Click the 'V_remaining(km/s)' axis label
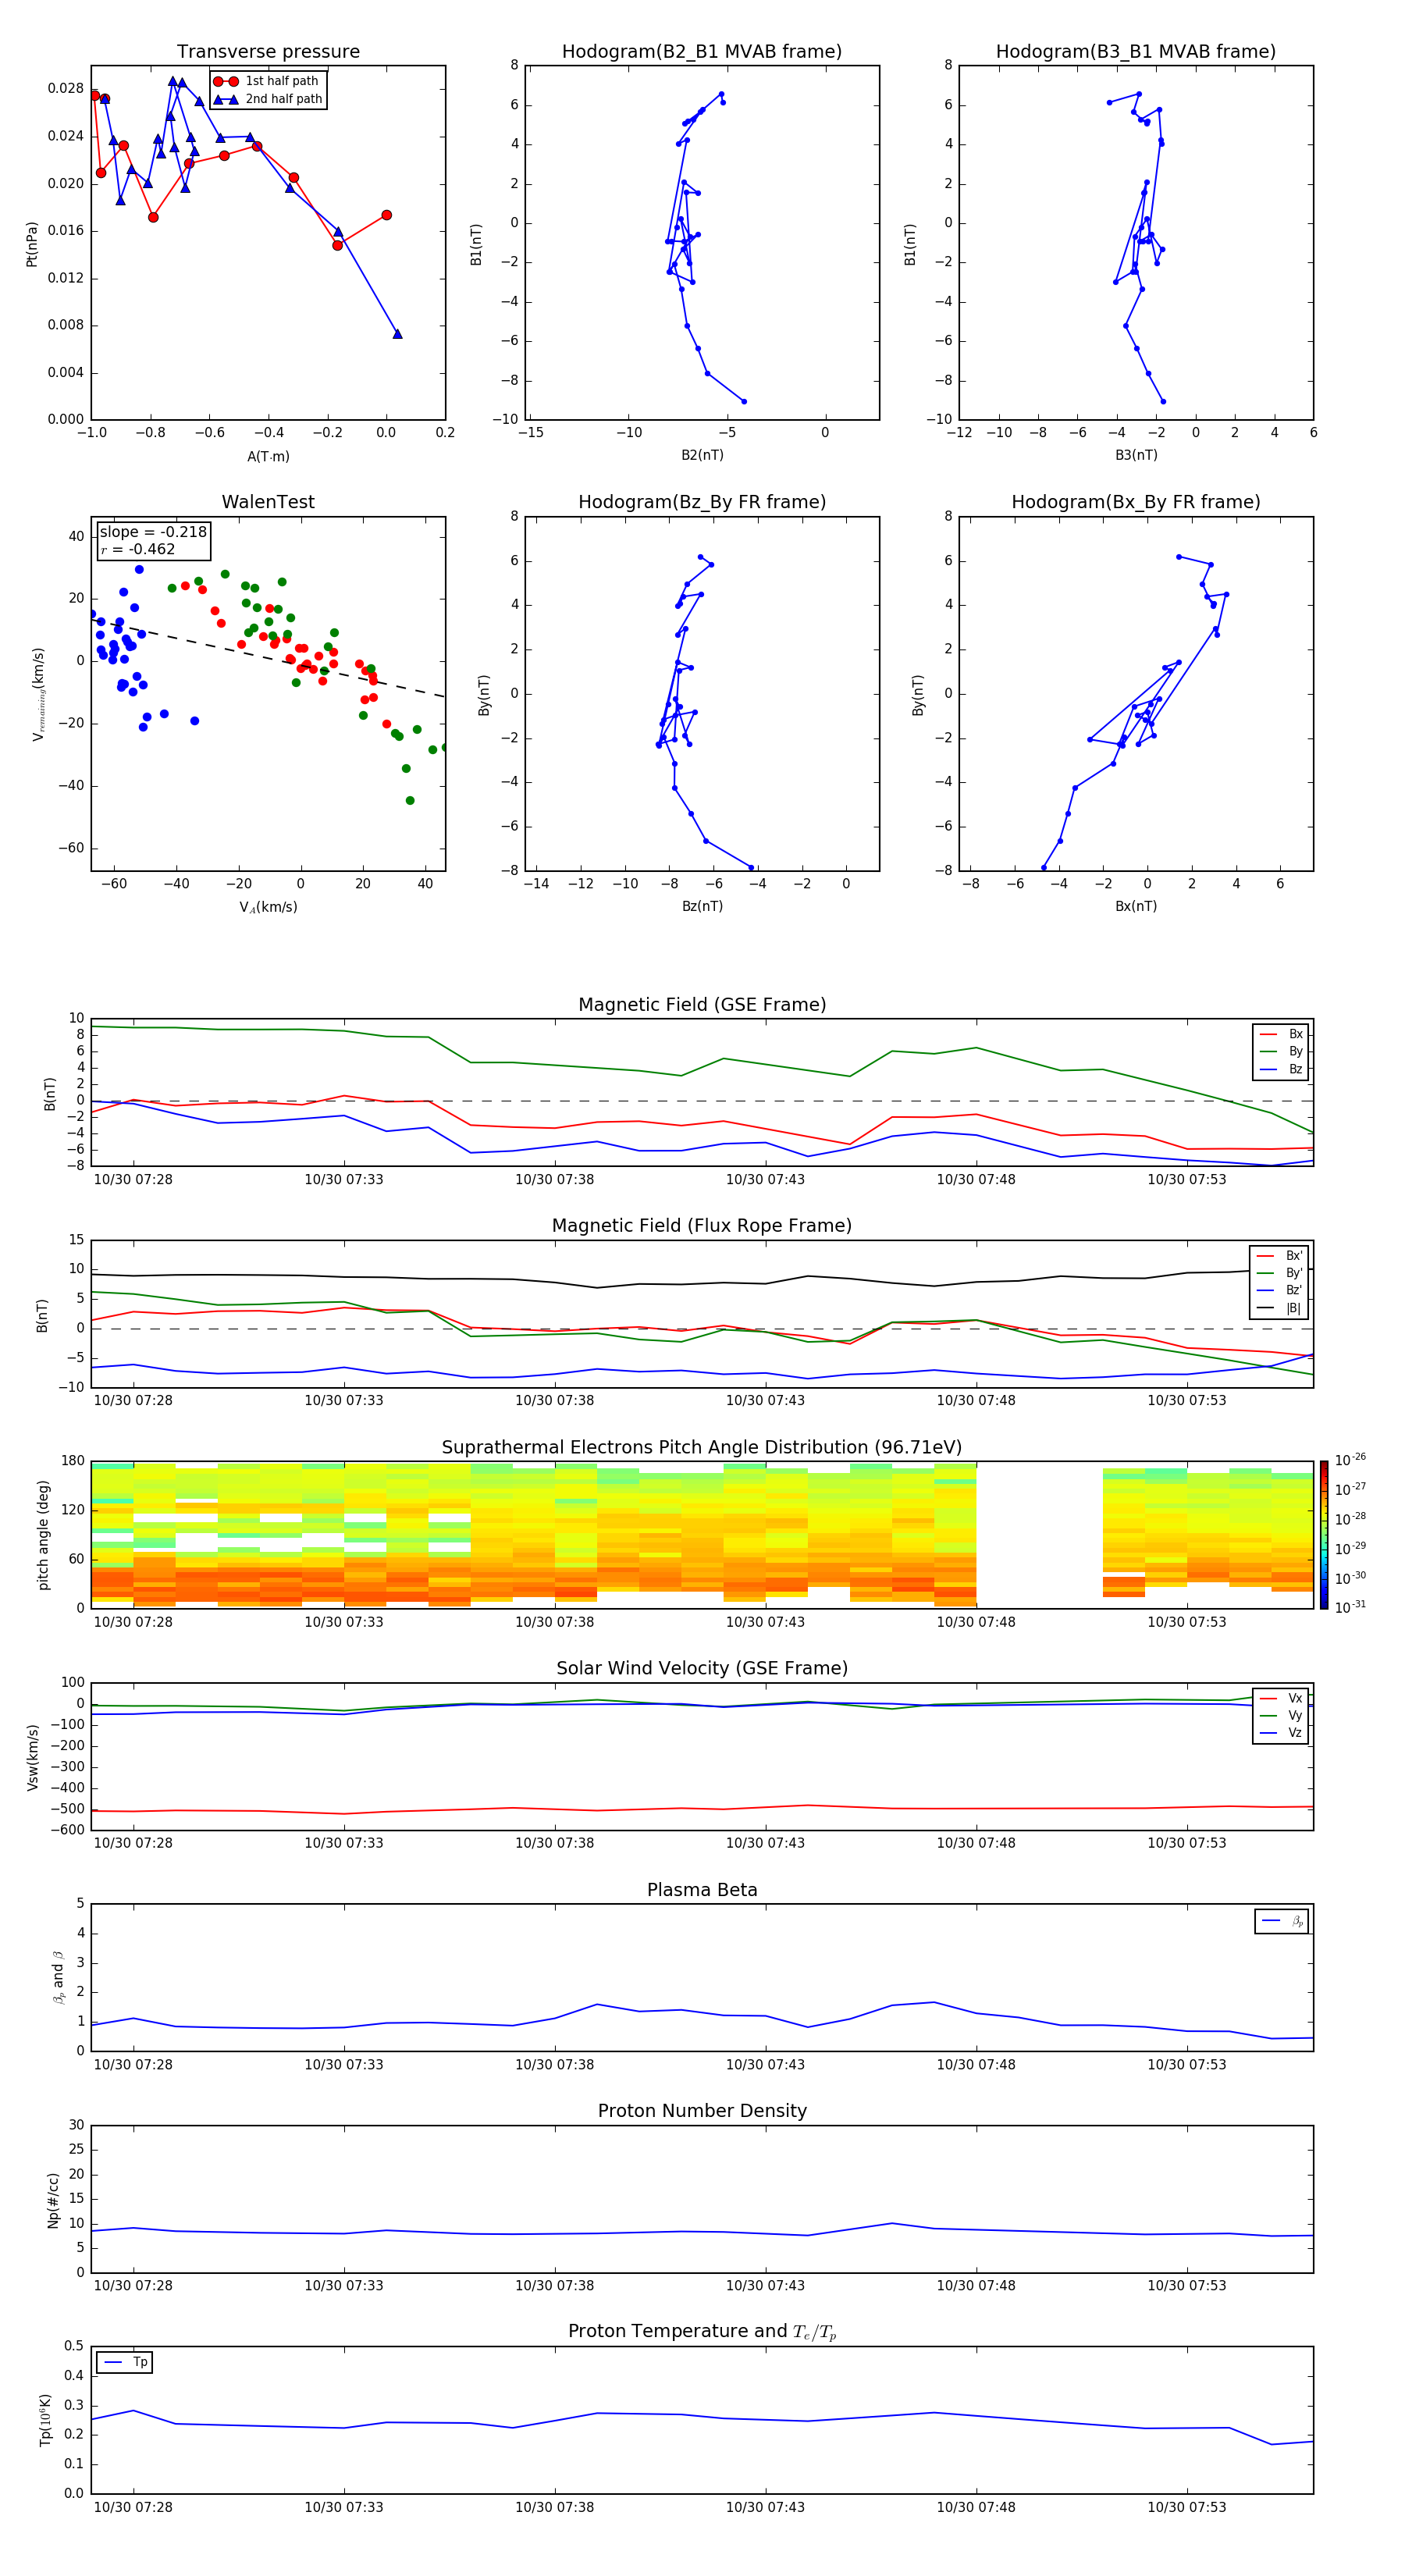The height and width of the screenshot is (2576, 1405). point(38,694)
